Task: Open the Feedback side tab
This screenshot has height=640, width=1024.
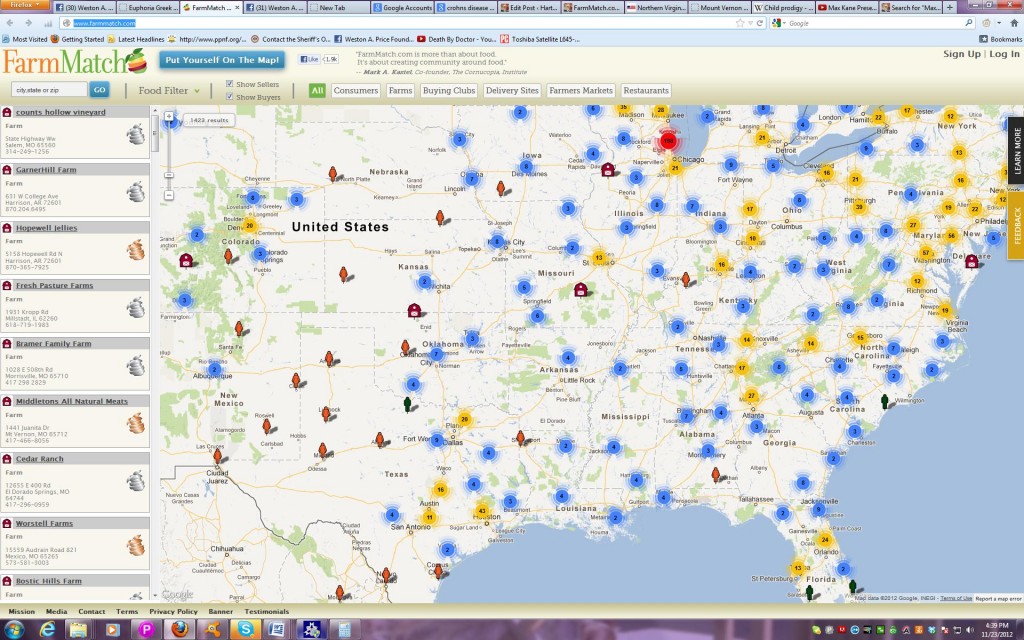Action: [x=1016, y=226]
